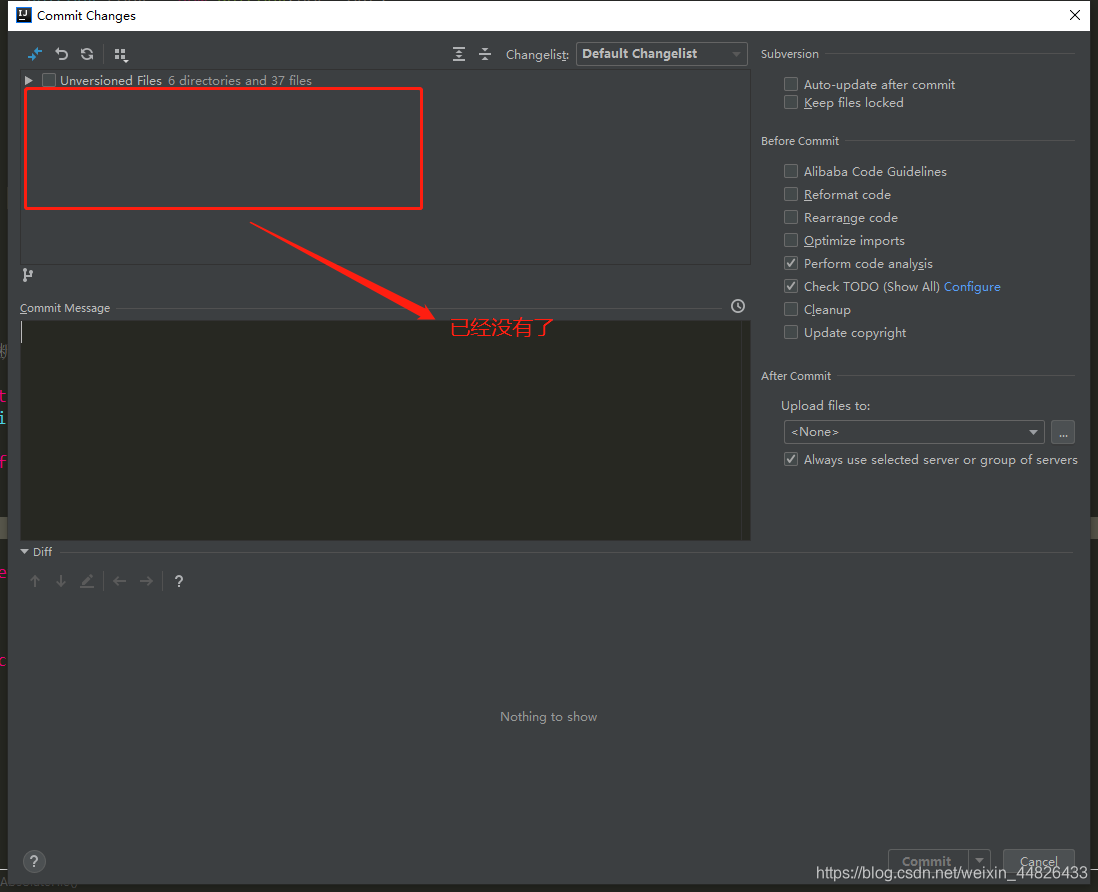Select the Show Diff toolbar icon
This screenshot has width=1098, height=892.
tap(34, 54)
